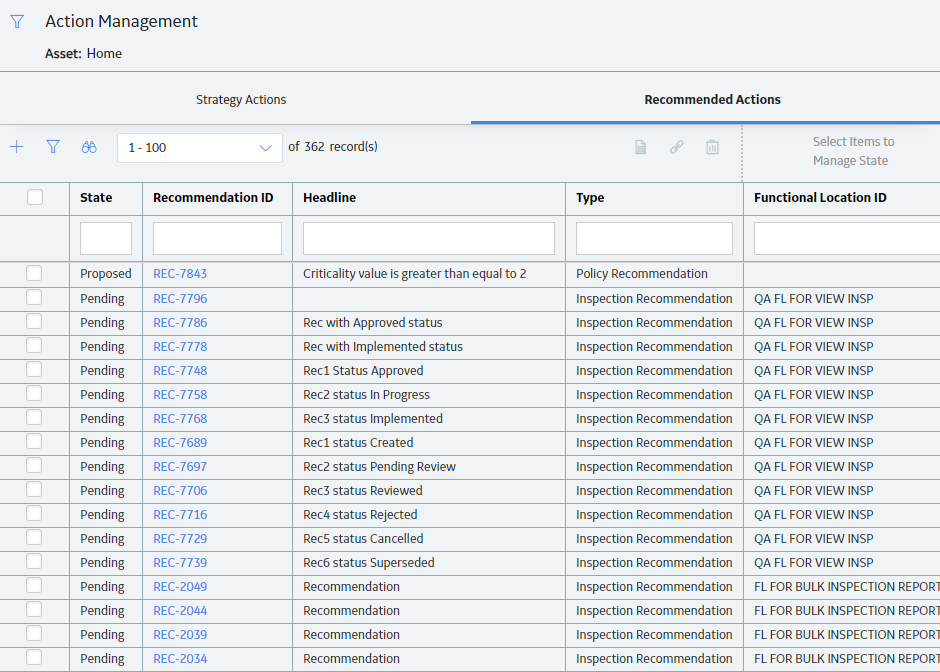Click the Recommendation ID filter box
Screen dimensions: 940x672
(x=217, y=239)
